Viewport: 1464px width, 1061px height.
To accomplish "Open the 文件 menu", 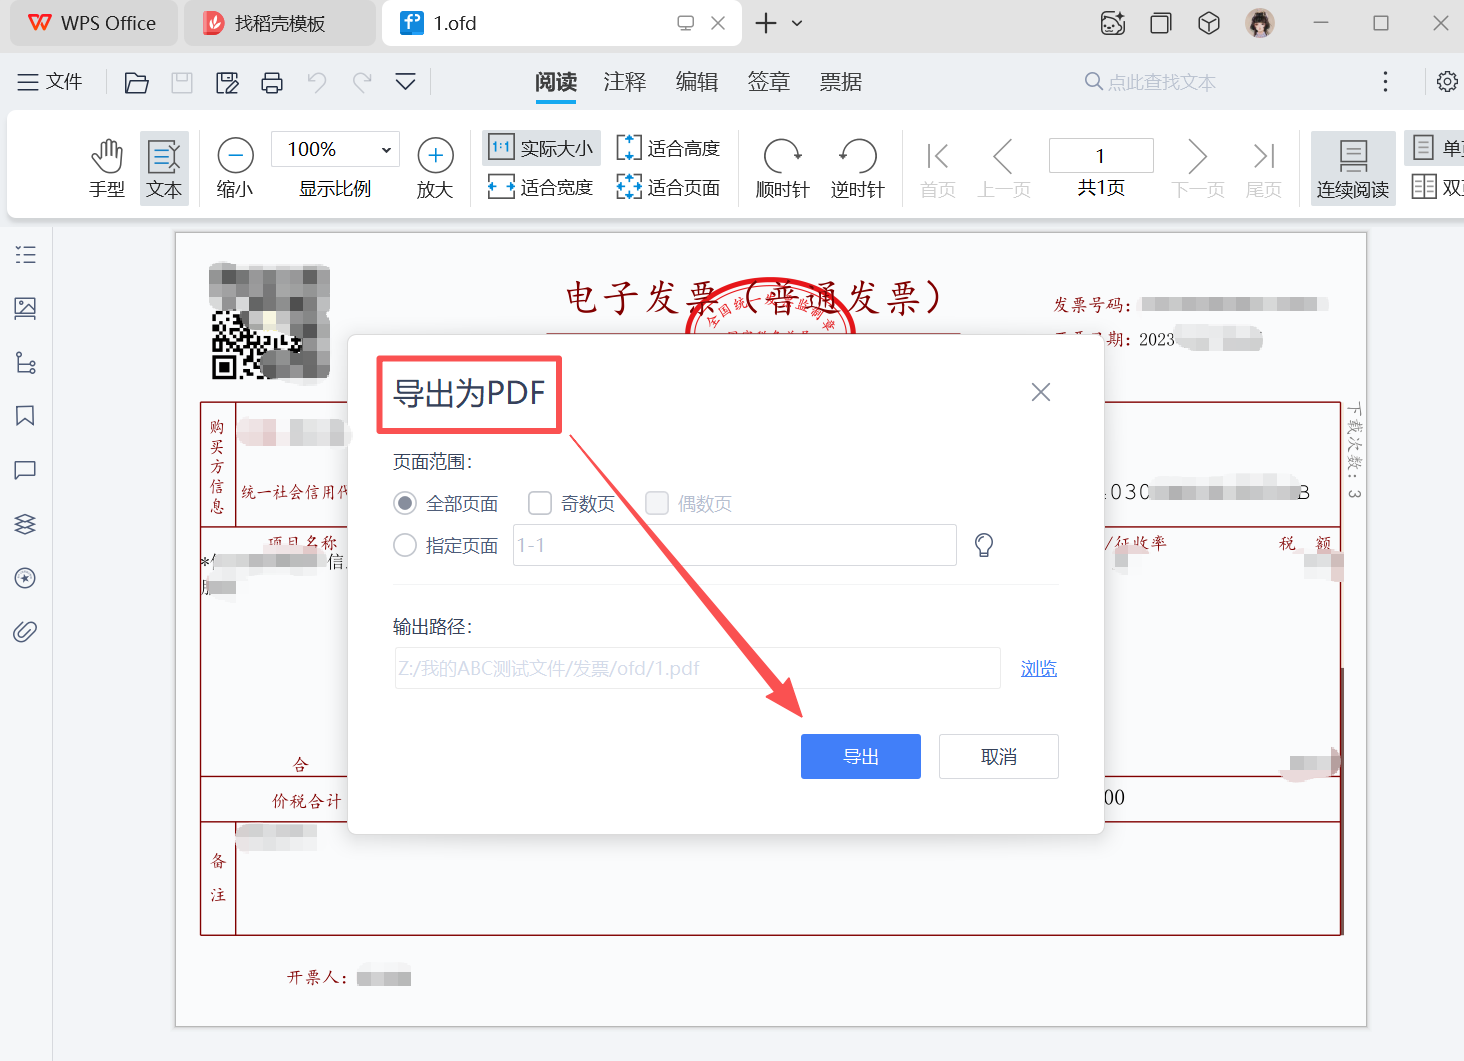I will (x=50, y=82).
